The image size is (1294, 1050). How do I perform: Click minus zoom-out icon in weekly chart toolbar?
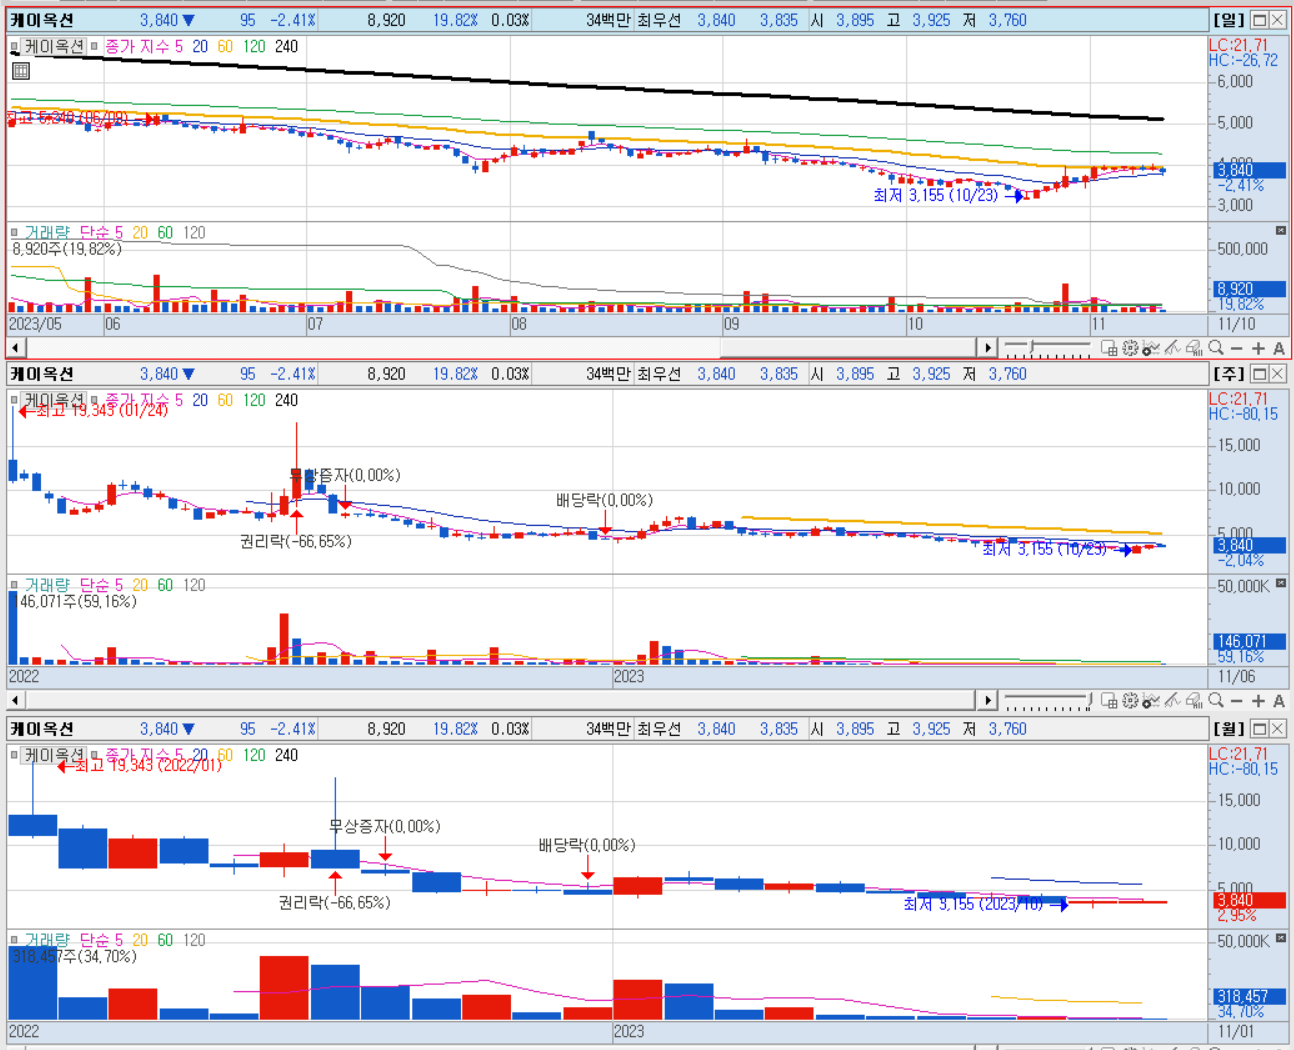point(1237,701)
